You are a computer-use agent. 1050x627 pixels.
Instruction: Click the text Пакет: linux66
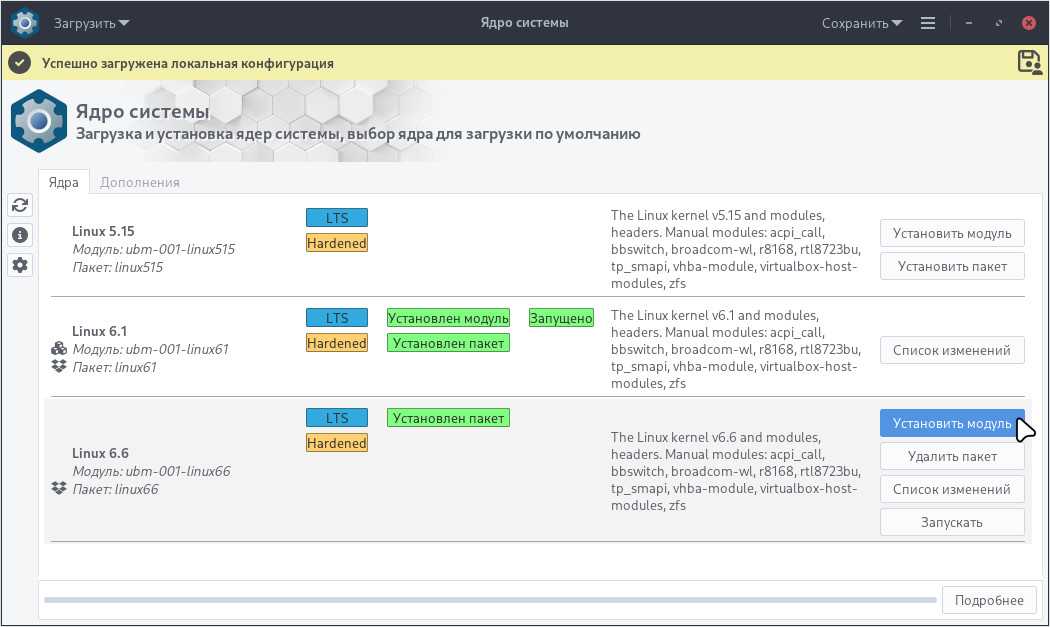coord(115,489)
